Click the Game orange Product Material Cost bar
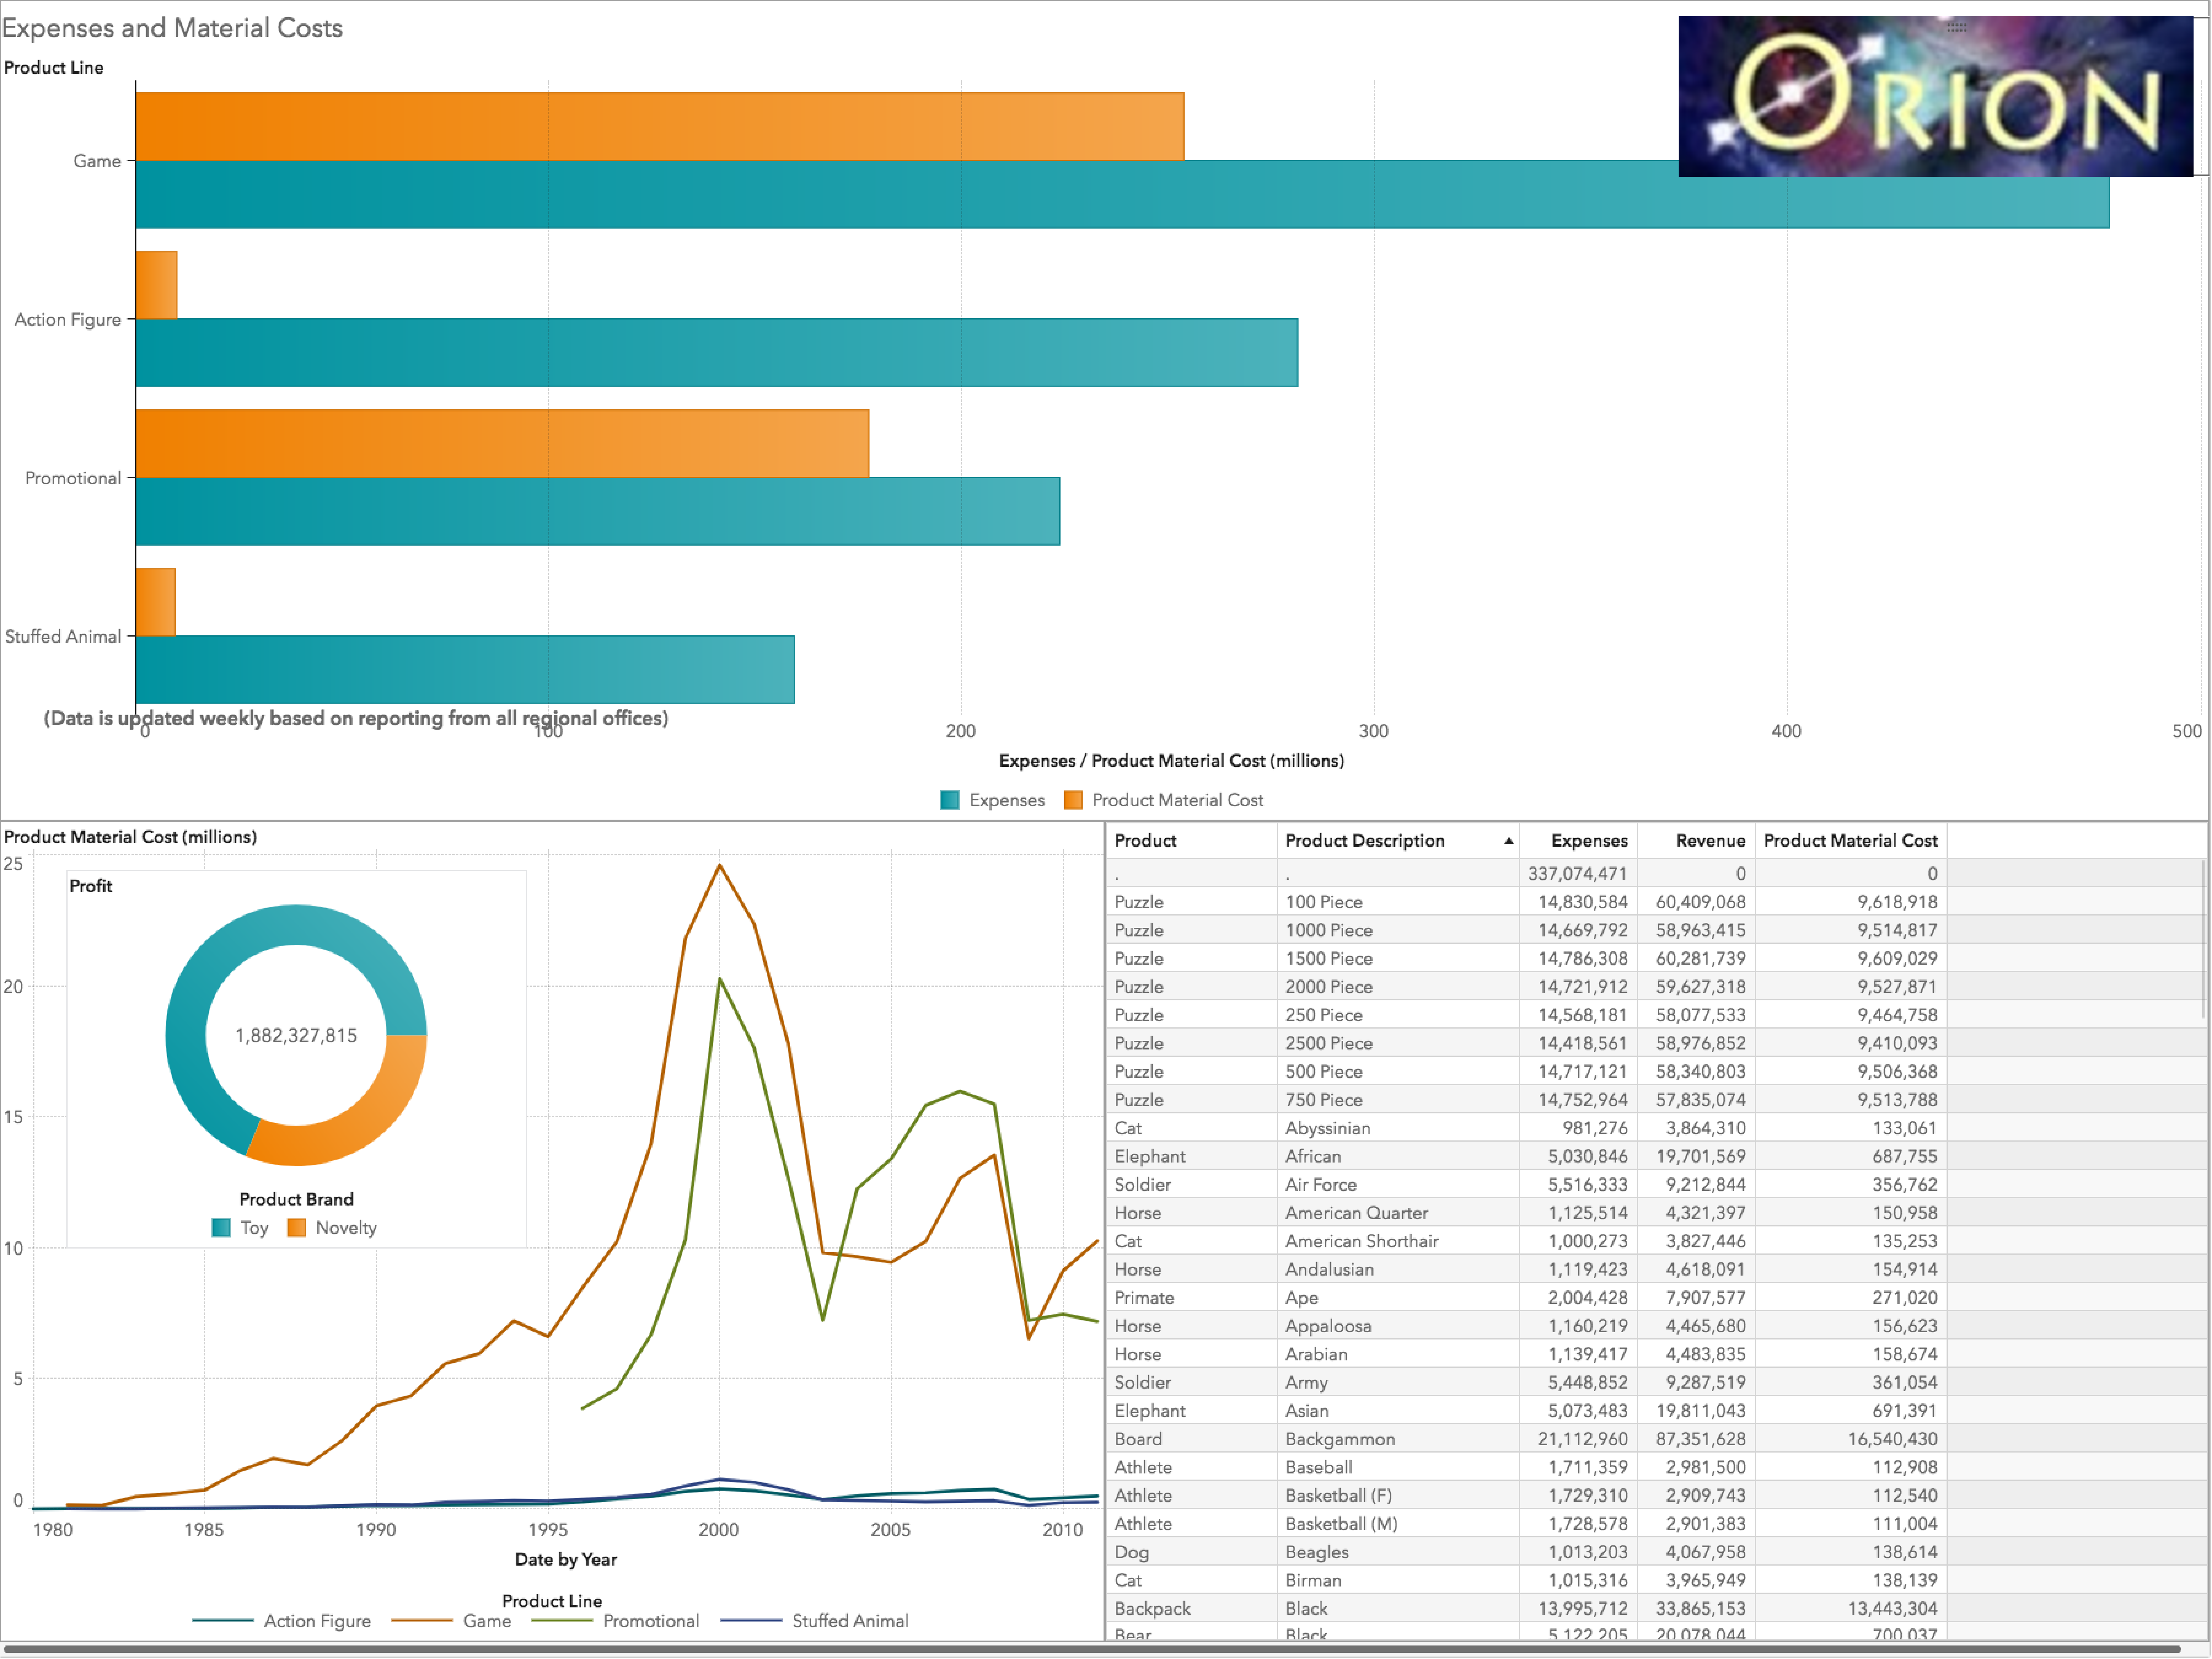Image resolution: width=2212 pixels, height=1659 pixels. [x=660, y=127]
